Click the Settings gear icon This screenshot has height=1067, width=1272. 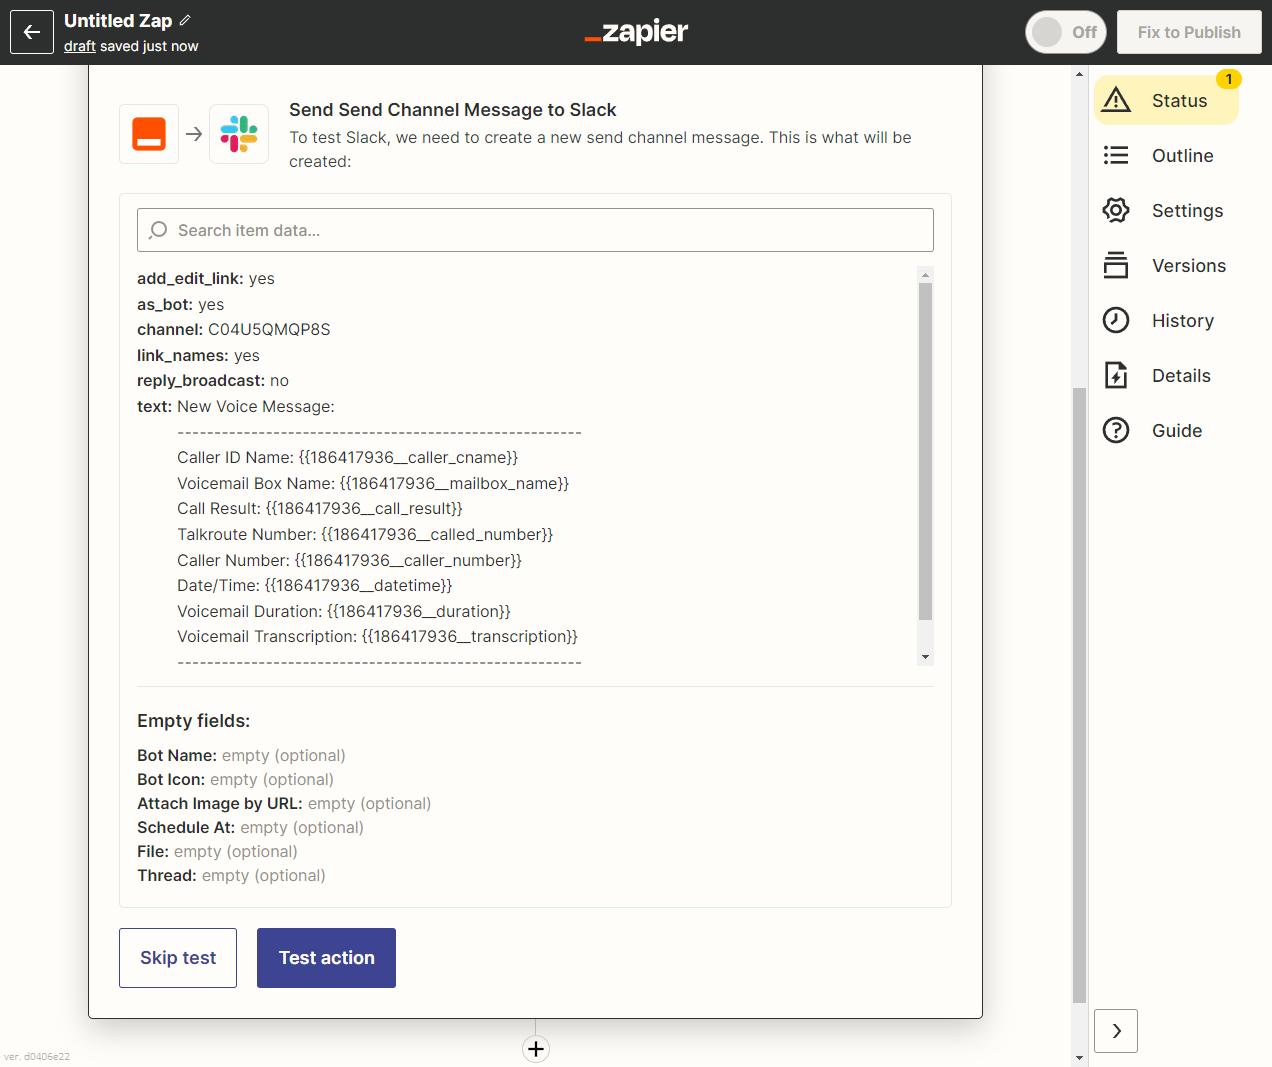pyautogui.click(x=1116, y=210)
